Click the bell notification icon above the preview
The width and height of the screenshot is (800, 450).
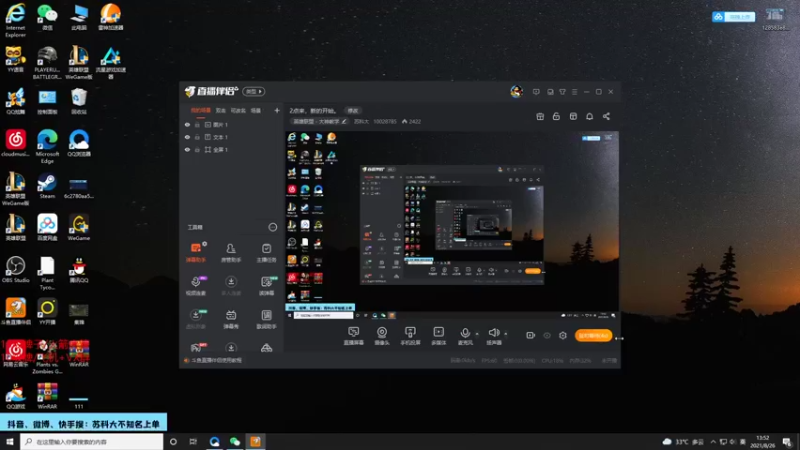(589, 116)
